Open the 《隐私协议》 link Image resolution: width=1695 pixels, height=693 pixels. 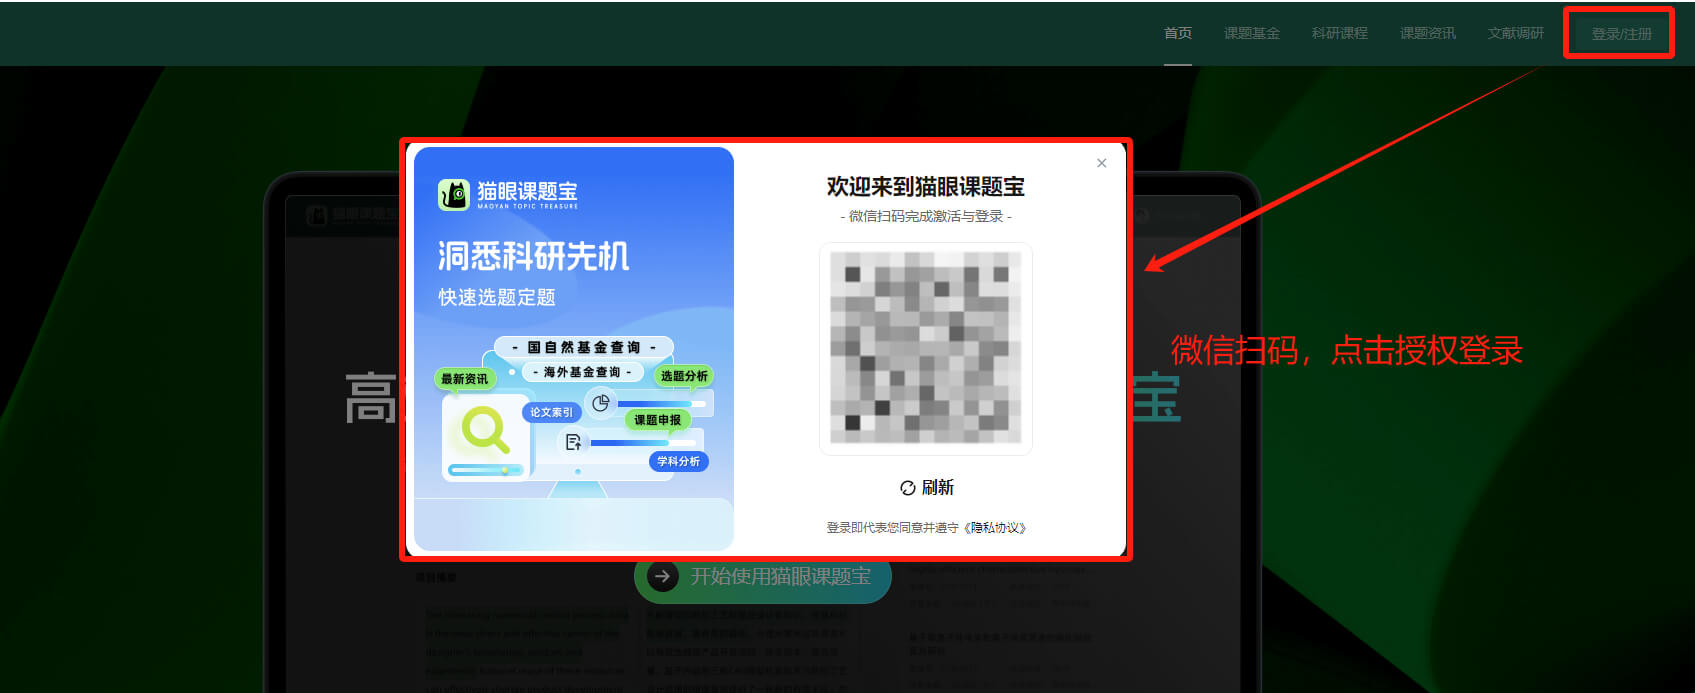point(996,527)
